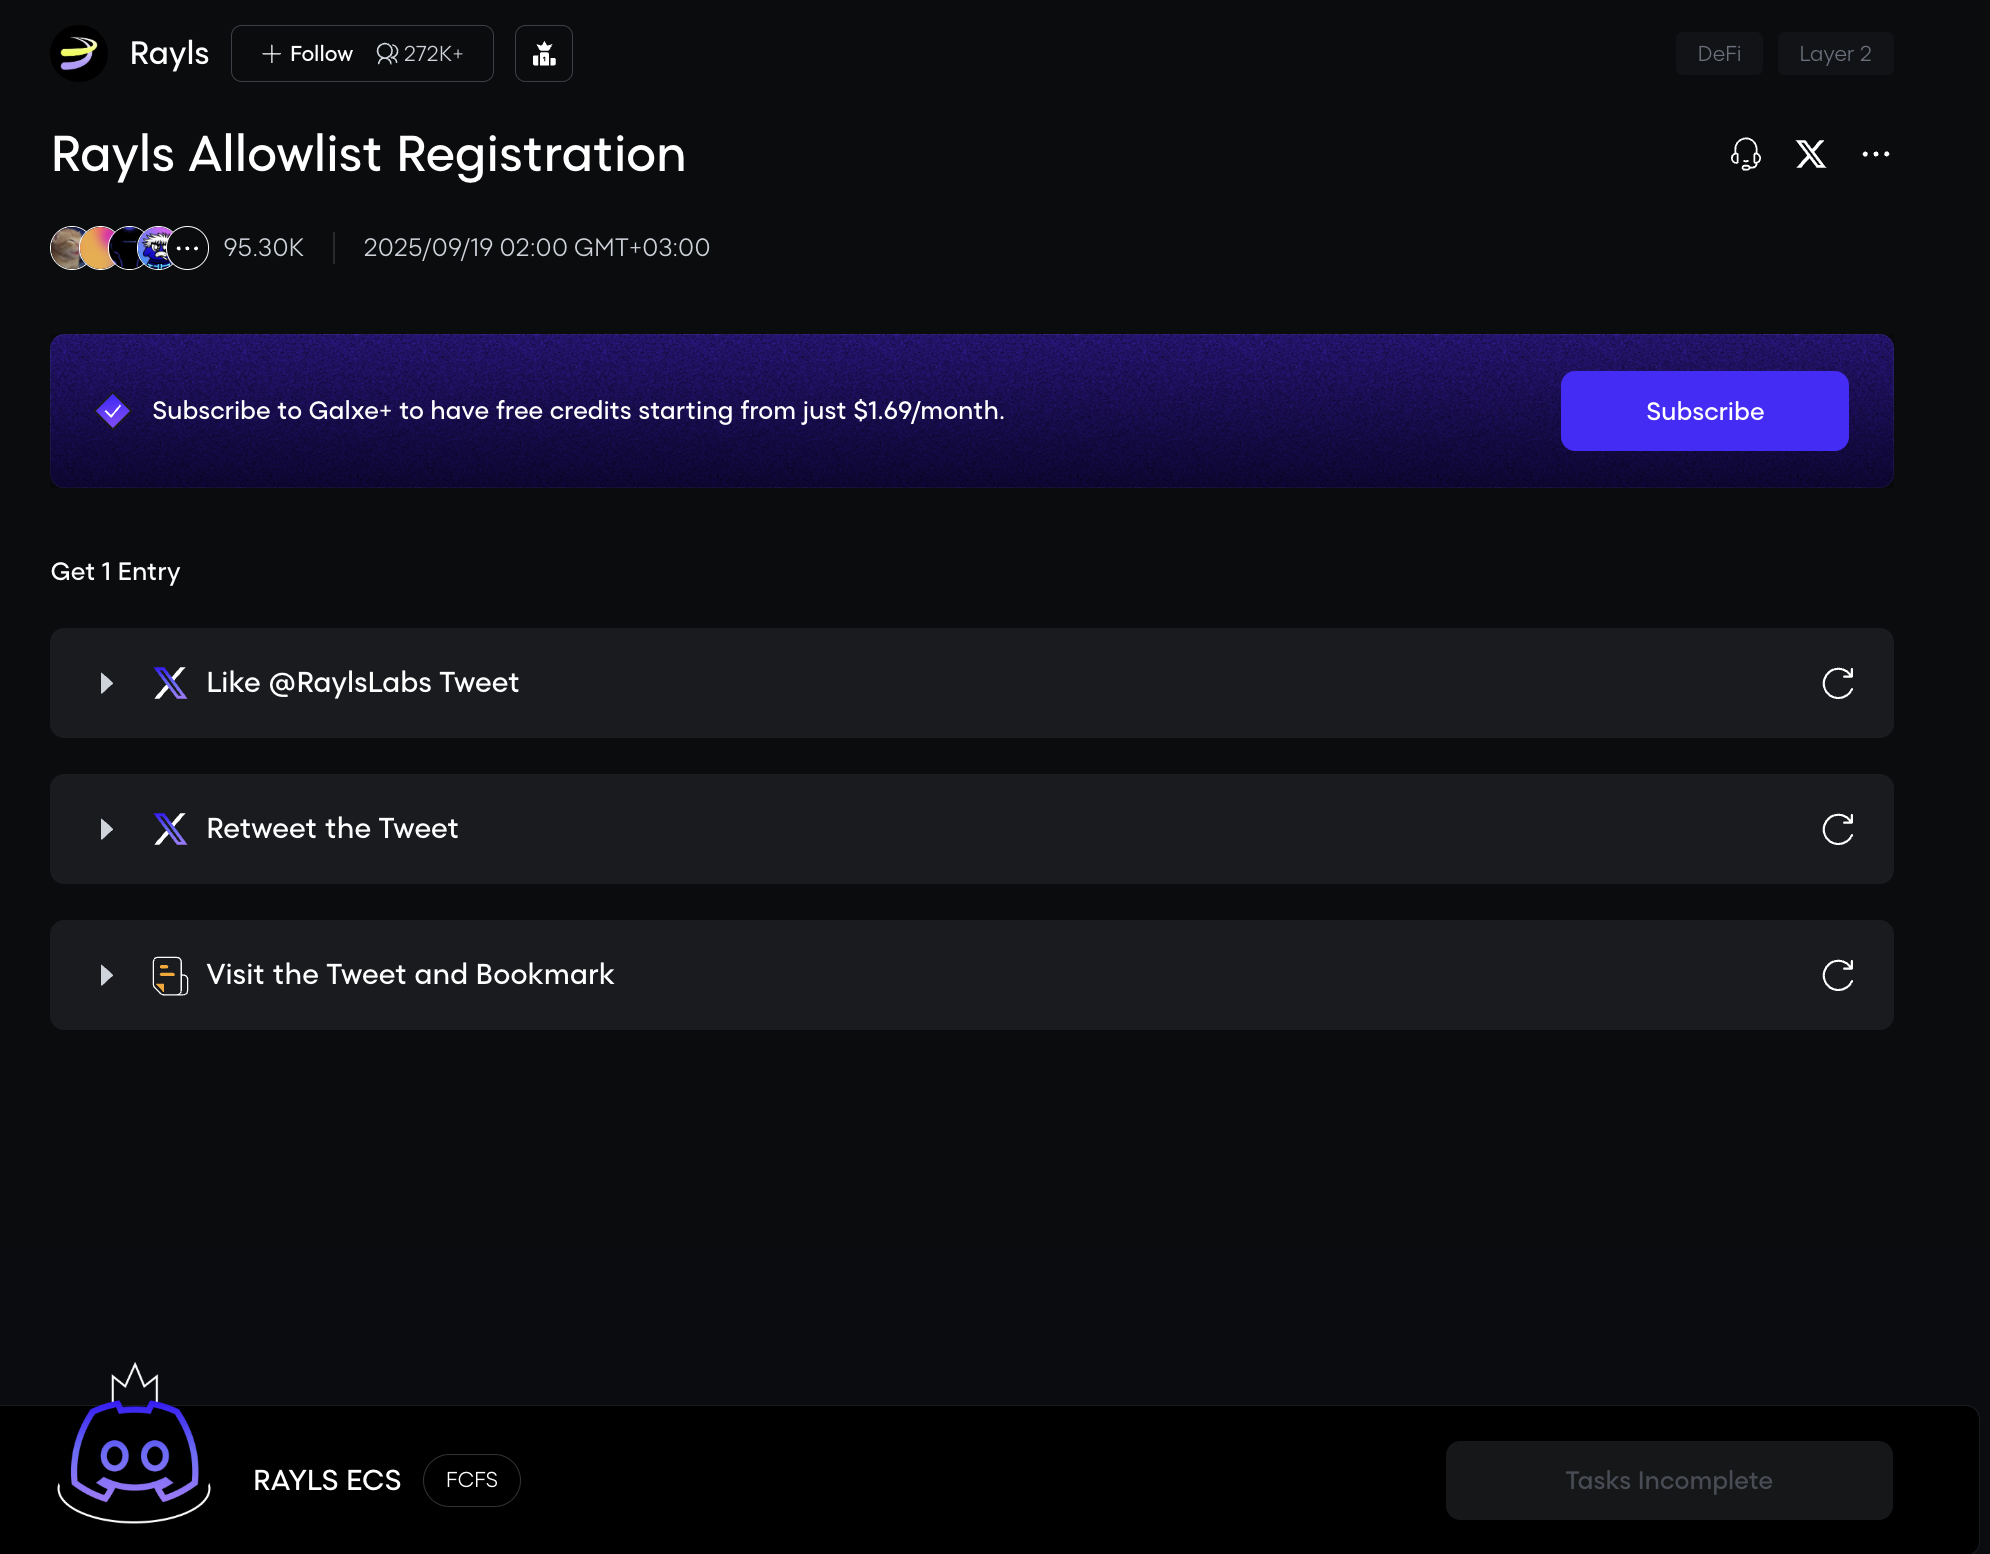This screenshot has height=1554, width=1990.
Task: Click the Subscribe button for Galxe+
Action: click(x=1704, y=411)
